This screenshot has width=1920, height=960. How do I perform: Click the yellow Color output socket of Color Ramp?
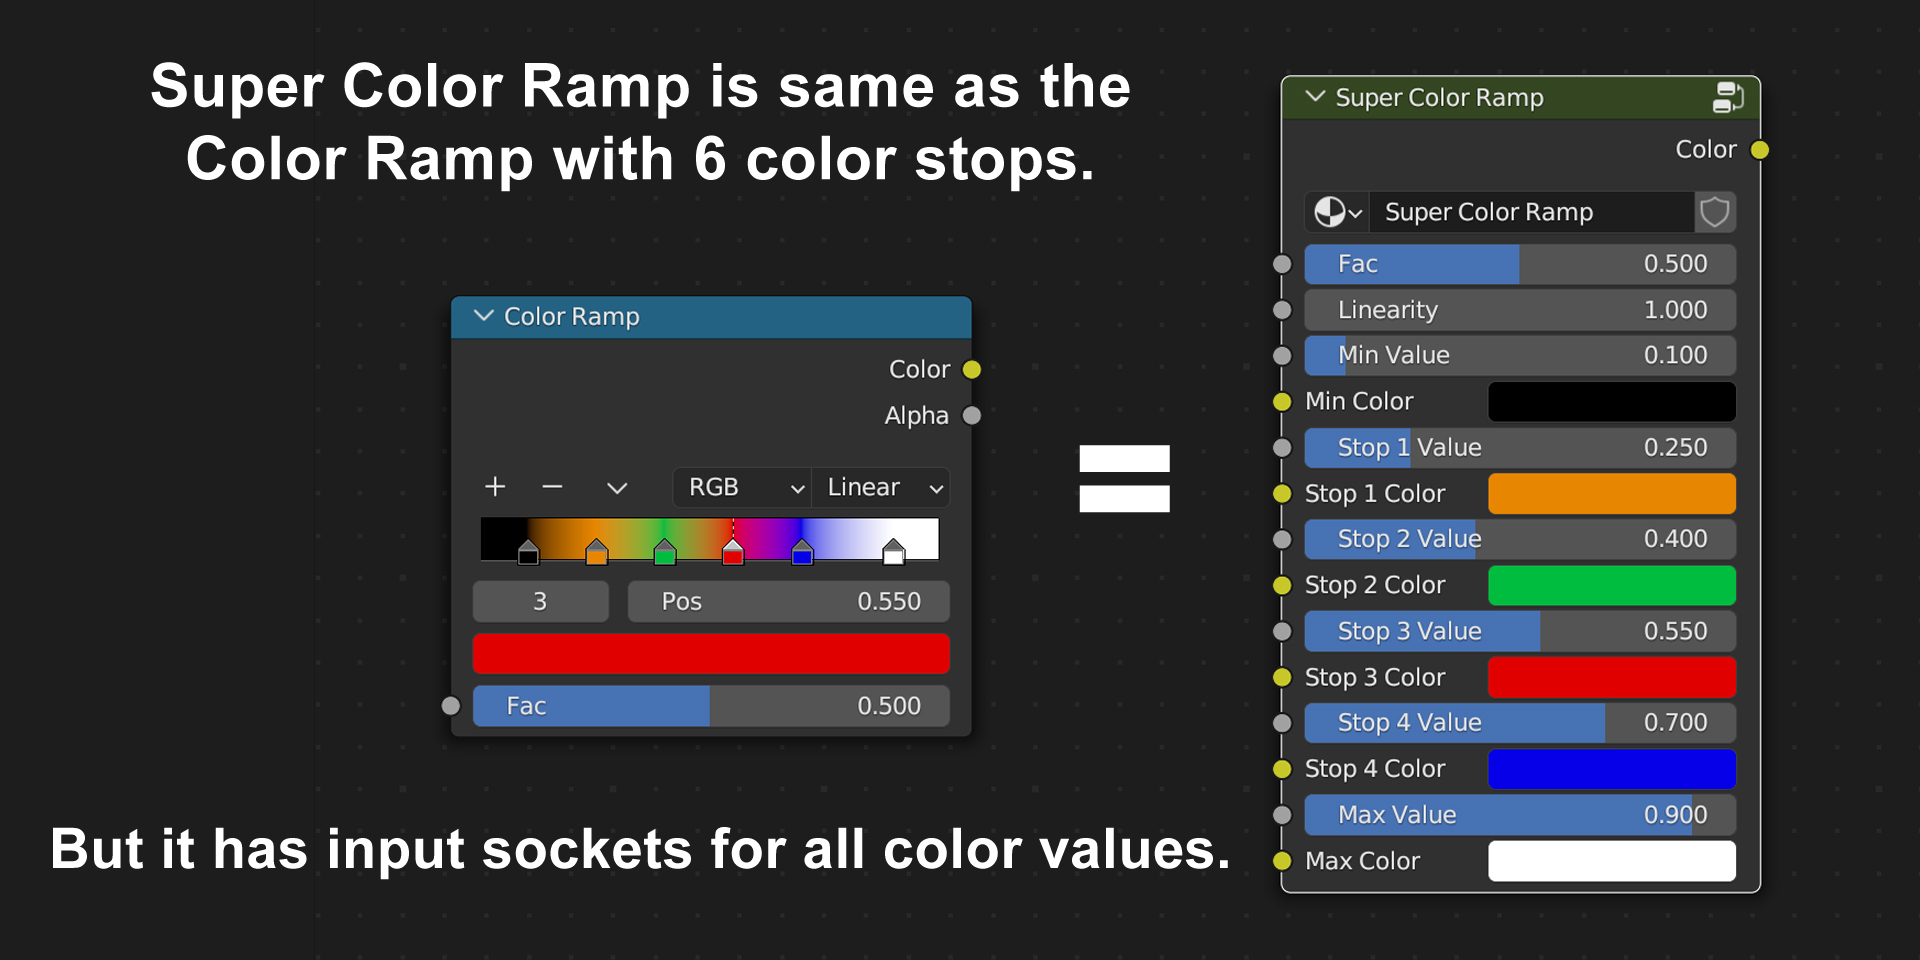click(x=971, y=369)
